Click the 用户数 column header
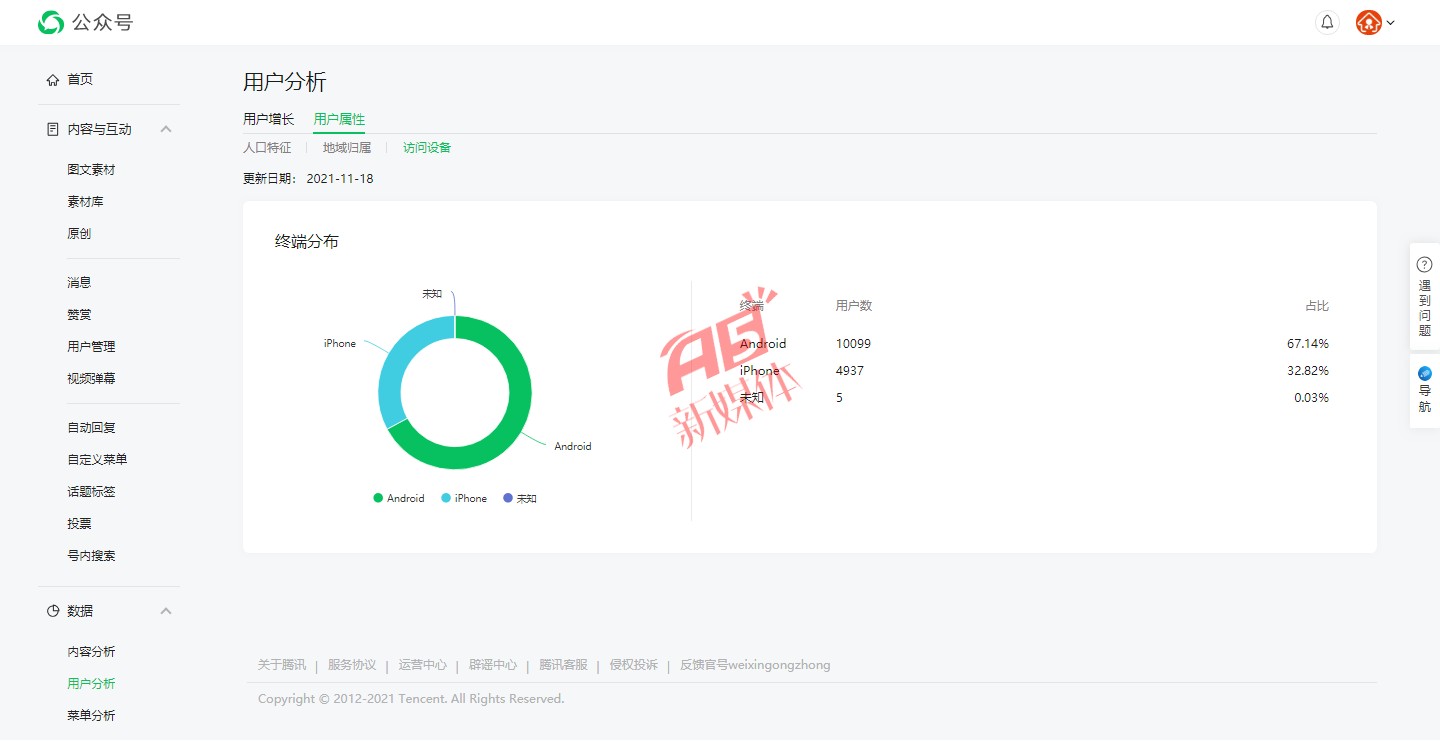Screen dimensions: 1440x741 (854, 306)
